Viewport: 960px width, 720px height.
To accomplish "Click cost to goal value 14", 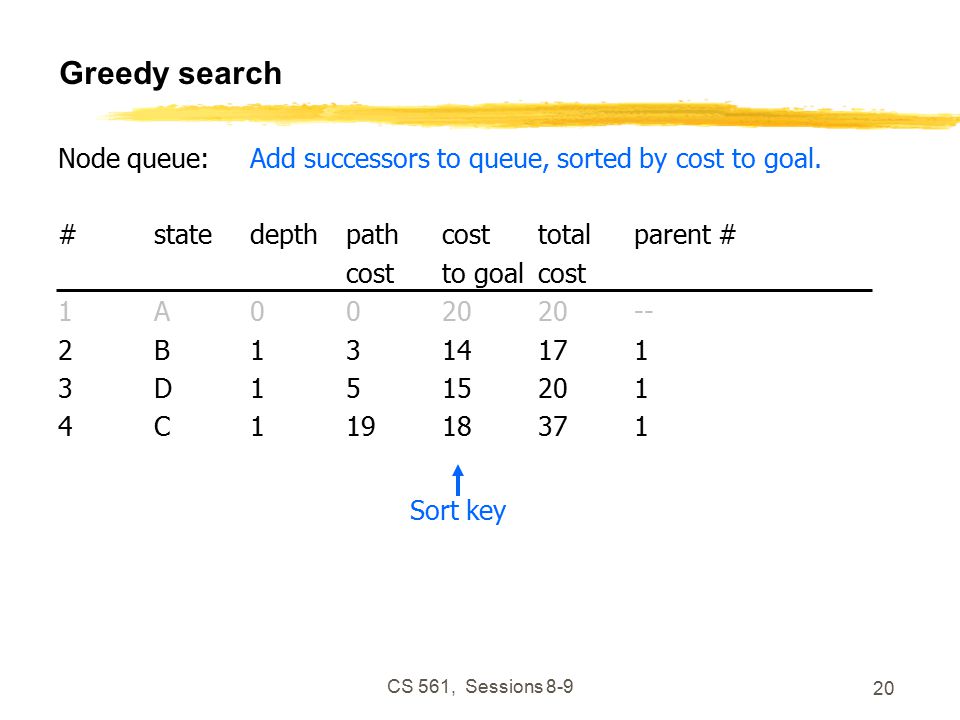I will pos(457,351).
